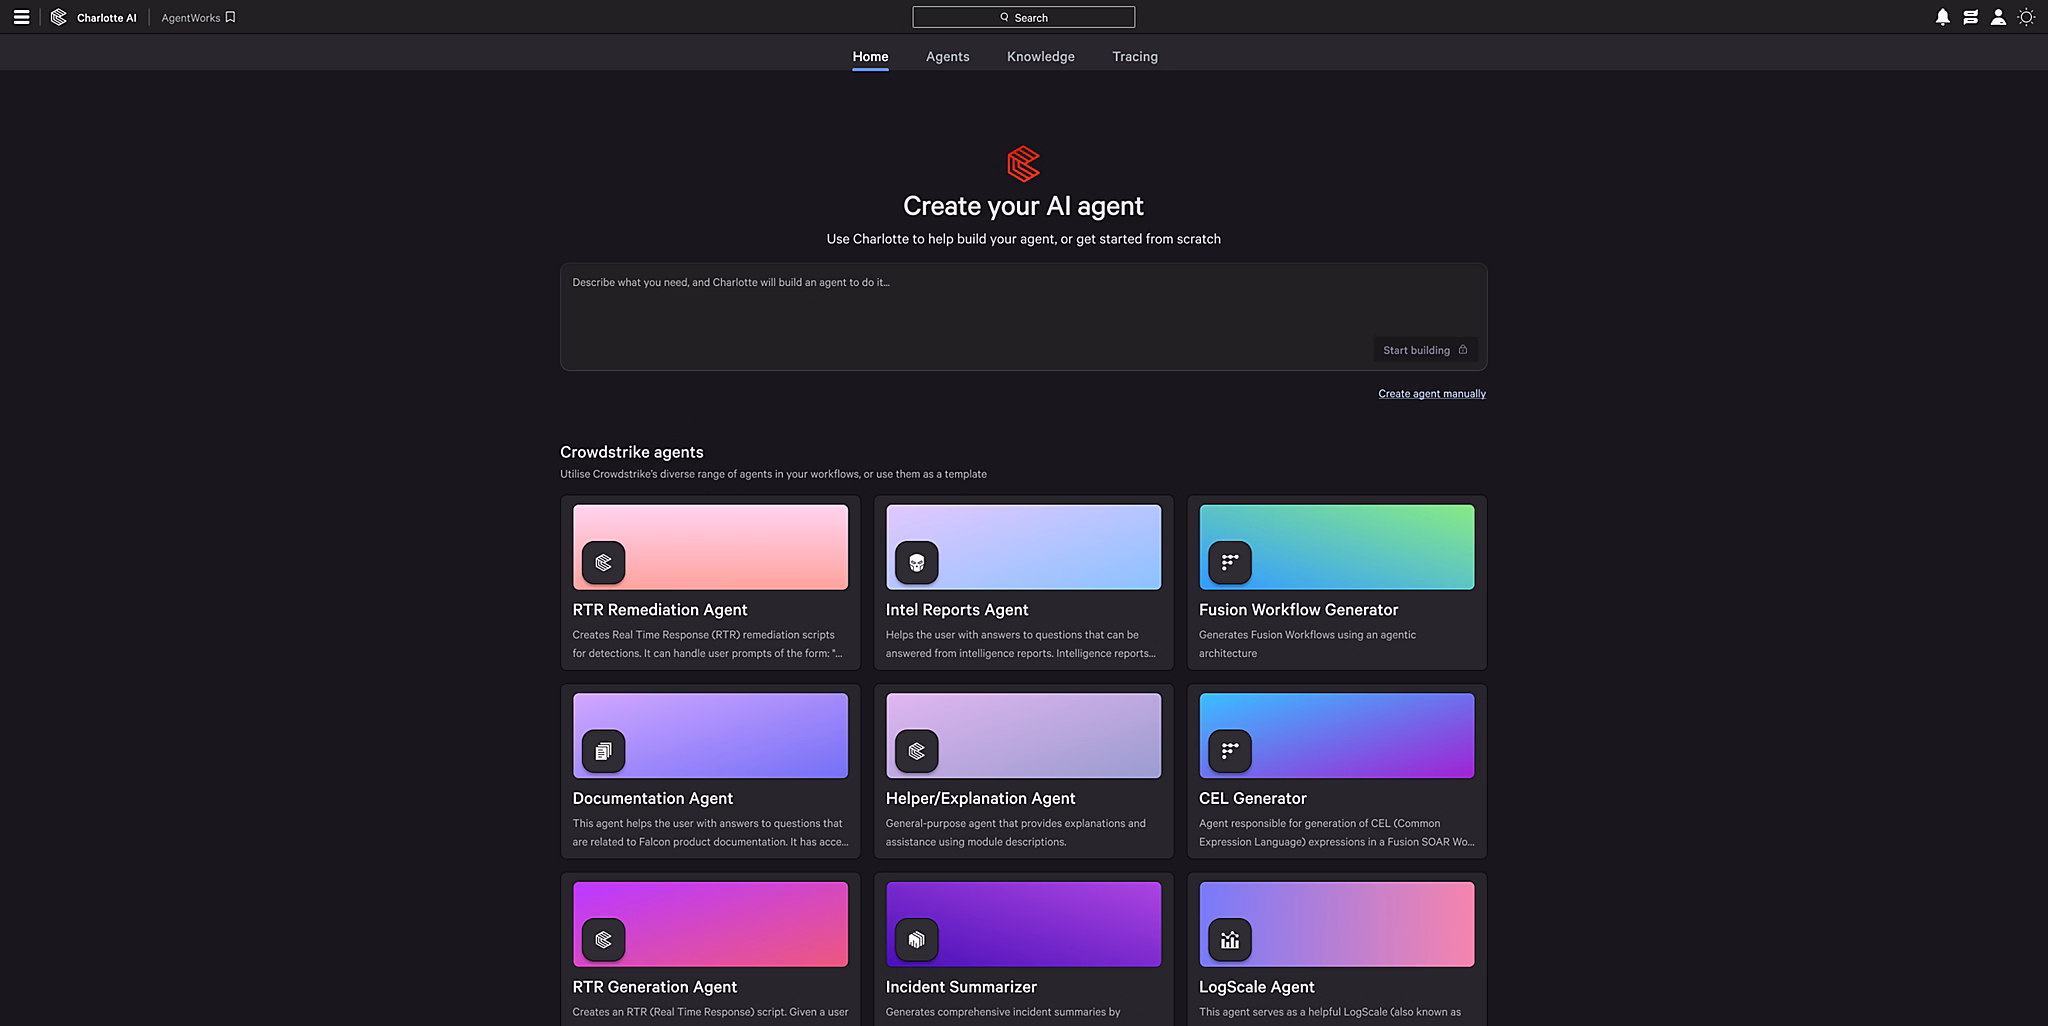Click the Helper/Explanation Agent icon badge
Image resolution: width=2048 pixels, height=1026 pixels.
point(916,751)
